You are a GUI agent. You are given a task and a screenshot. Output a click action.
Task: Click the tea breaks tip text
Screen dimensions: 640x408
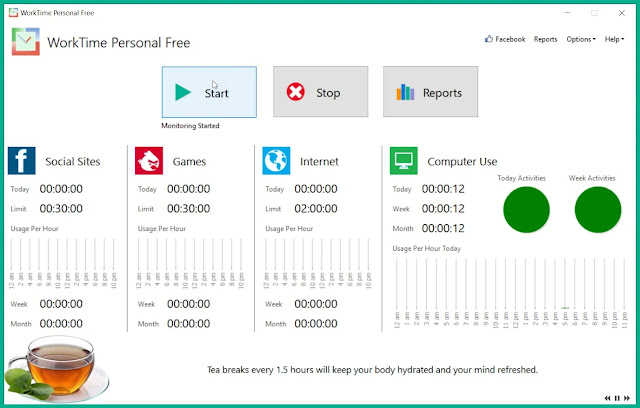[x=372, y=370]
